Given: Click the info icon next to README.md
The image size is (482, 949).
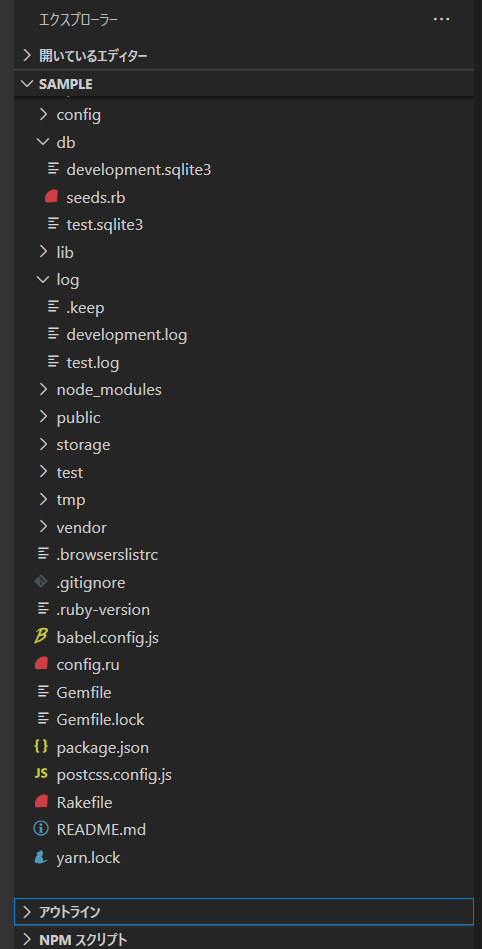Looking at the screenshot, I should (x=41, y=829).
